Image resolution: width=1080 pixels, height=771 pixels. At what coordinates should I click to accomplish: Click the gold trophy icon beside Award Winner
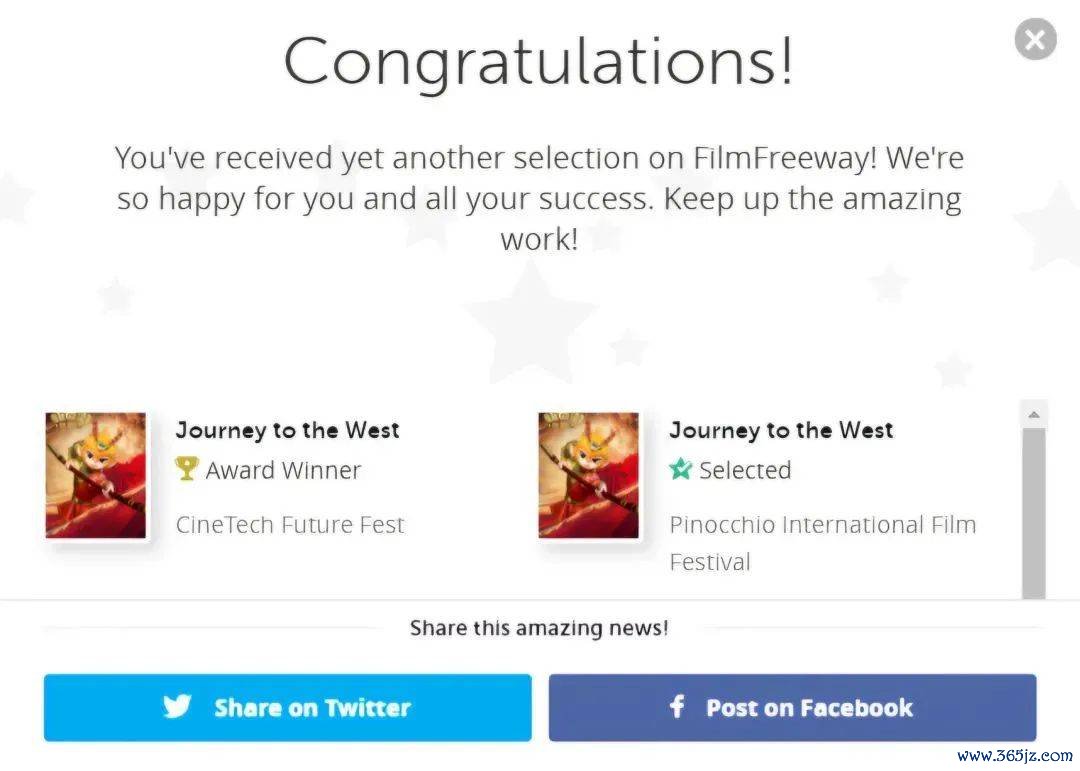(x=186, y=469)
